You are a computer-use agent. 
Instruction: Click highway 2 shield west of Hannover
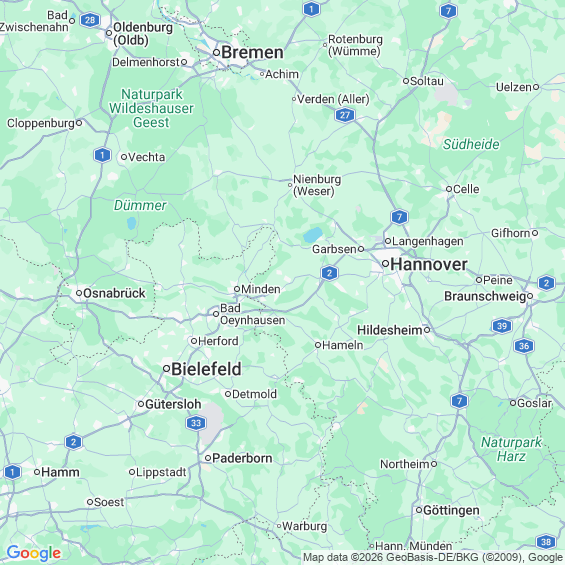click(329, 273)
